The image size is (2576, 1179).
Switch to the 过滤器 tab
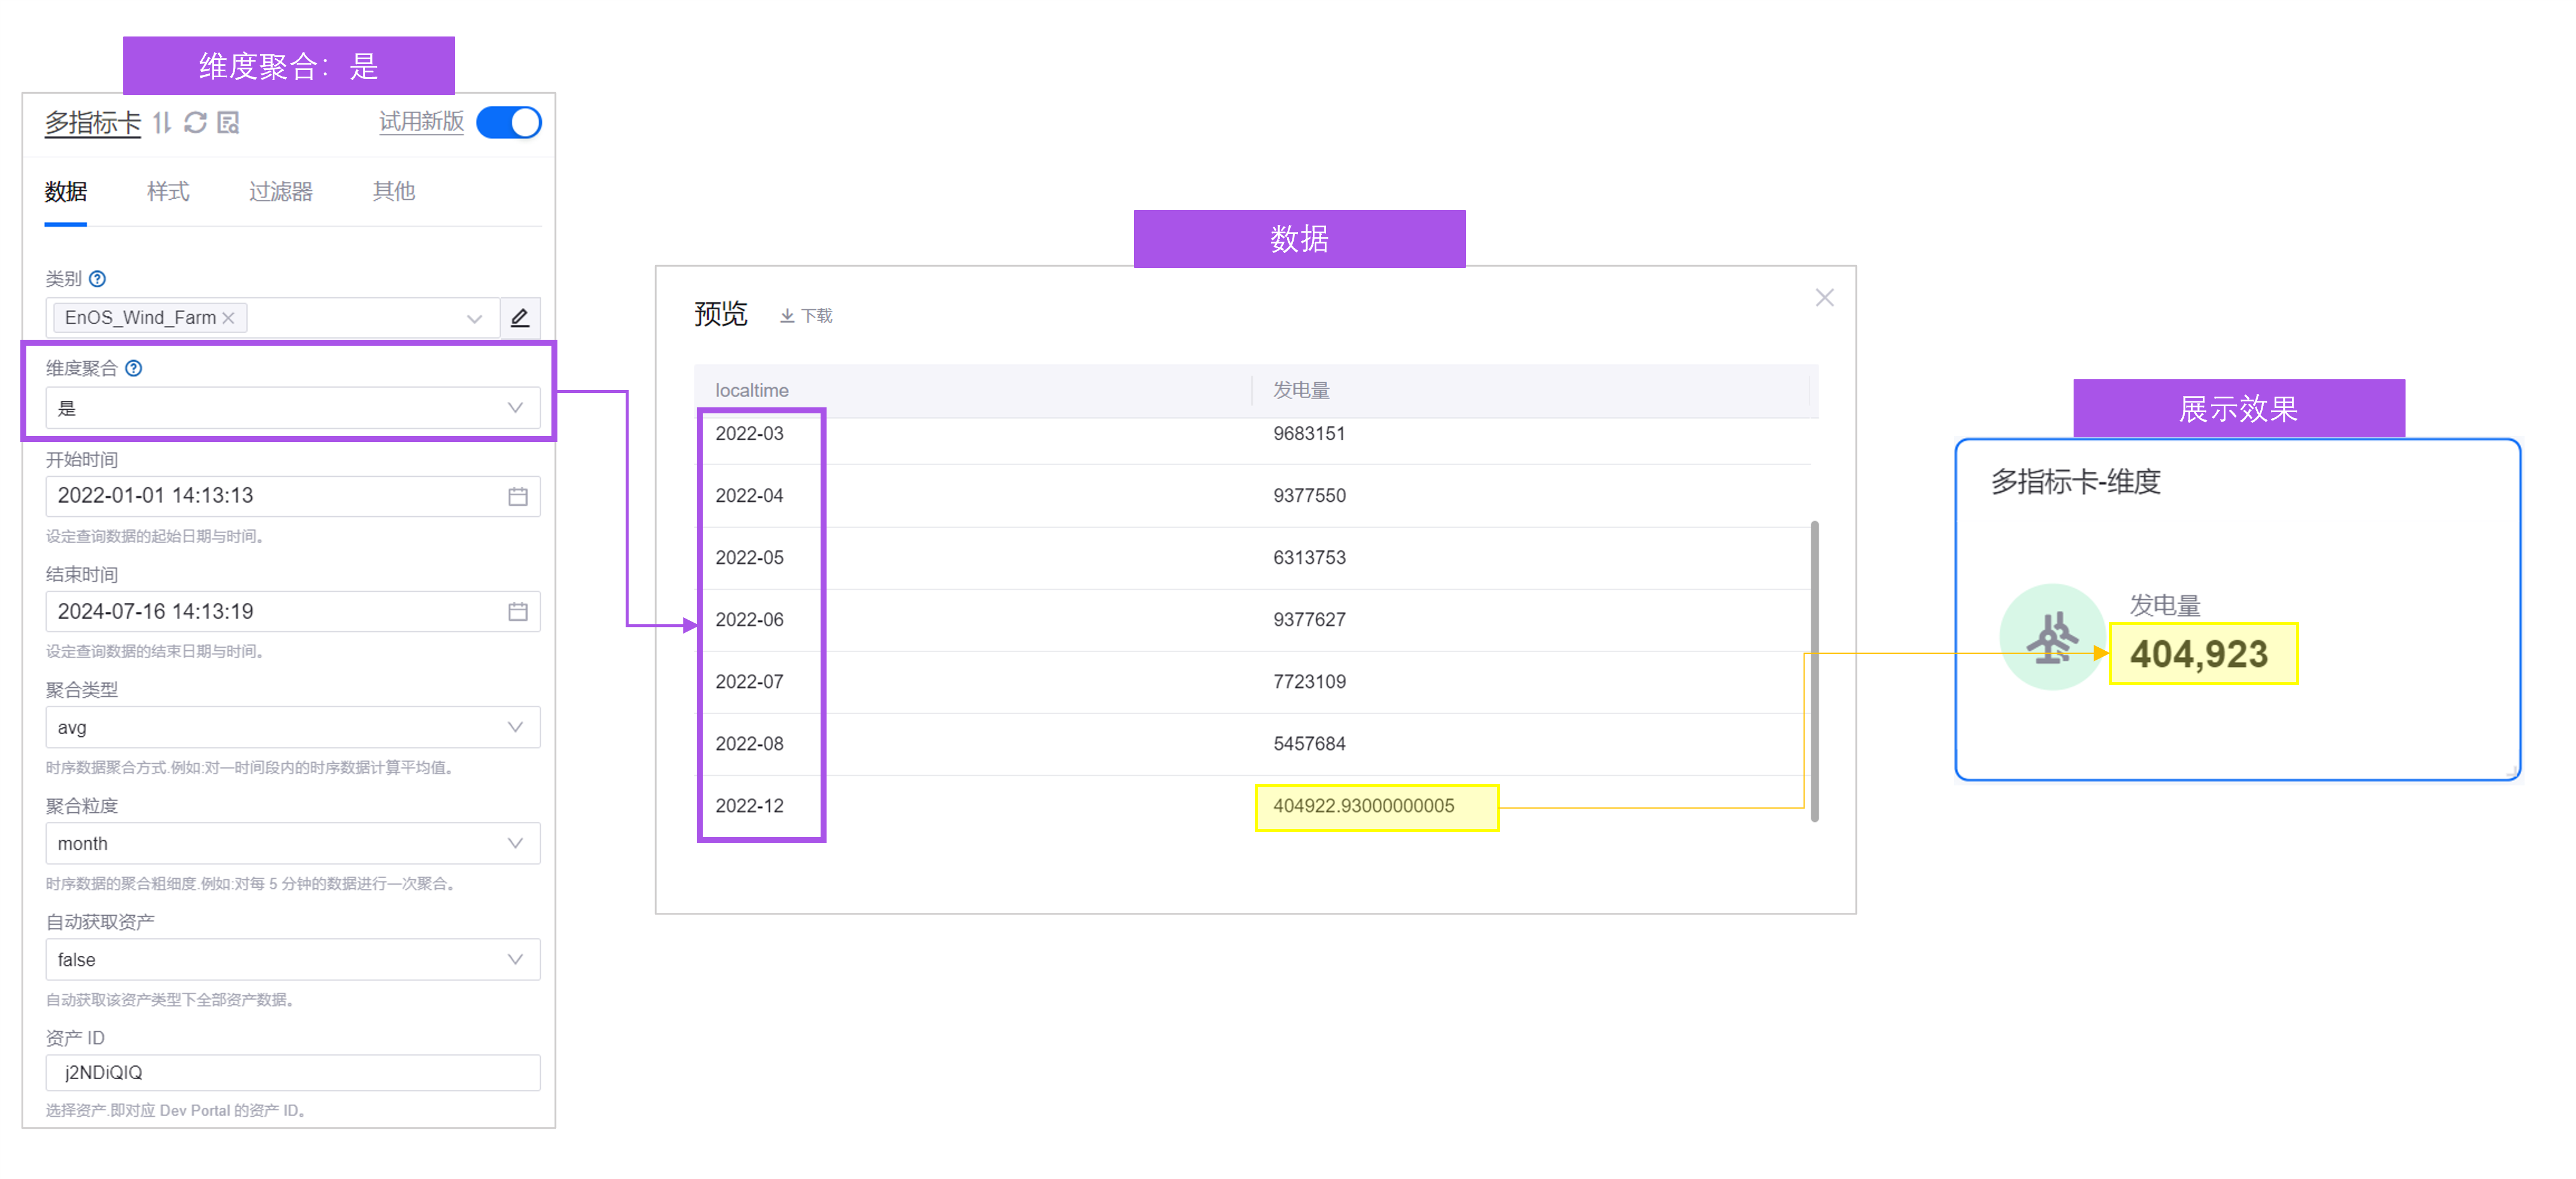[280, 191]
